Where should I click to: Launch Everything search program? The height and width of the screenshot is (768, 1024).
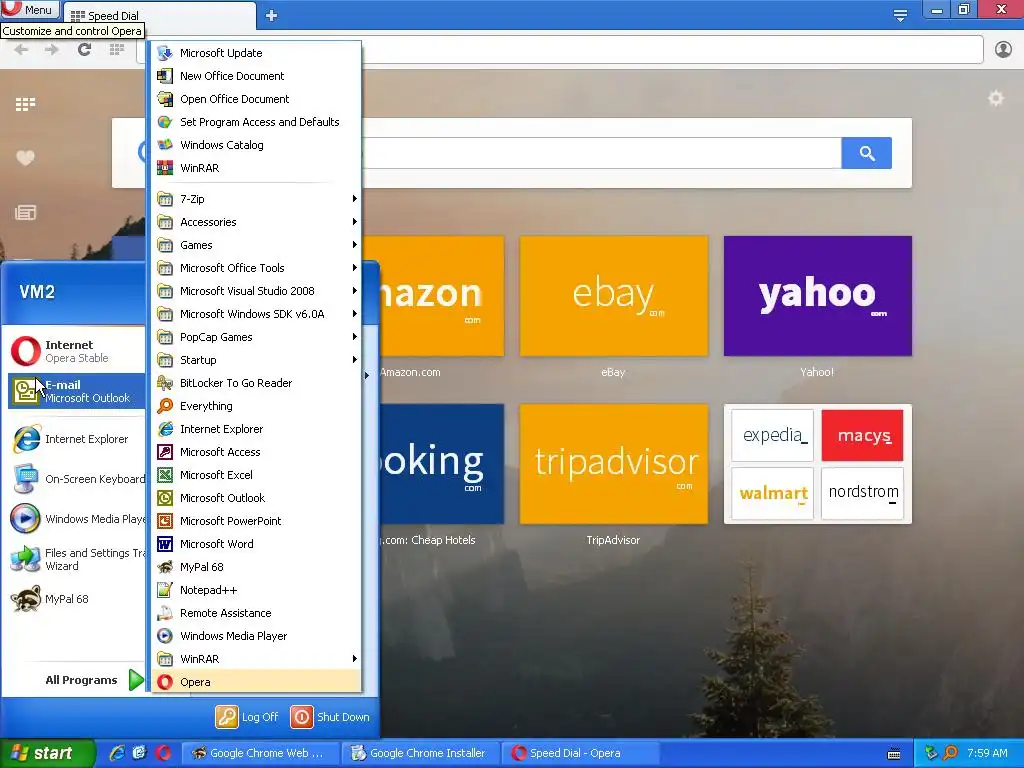pyautogui.click(x=257, y=406)
